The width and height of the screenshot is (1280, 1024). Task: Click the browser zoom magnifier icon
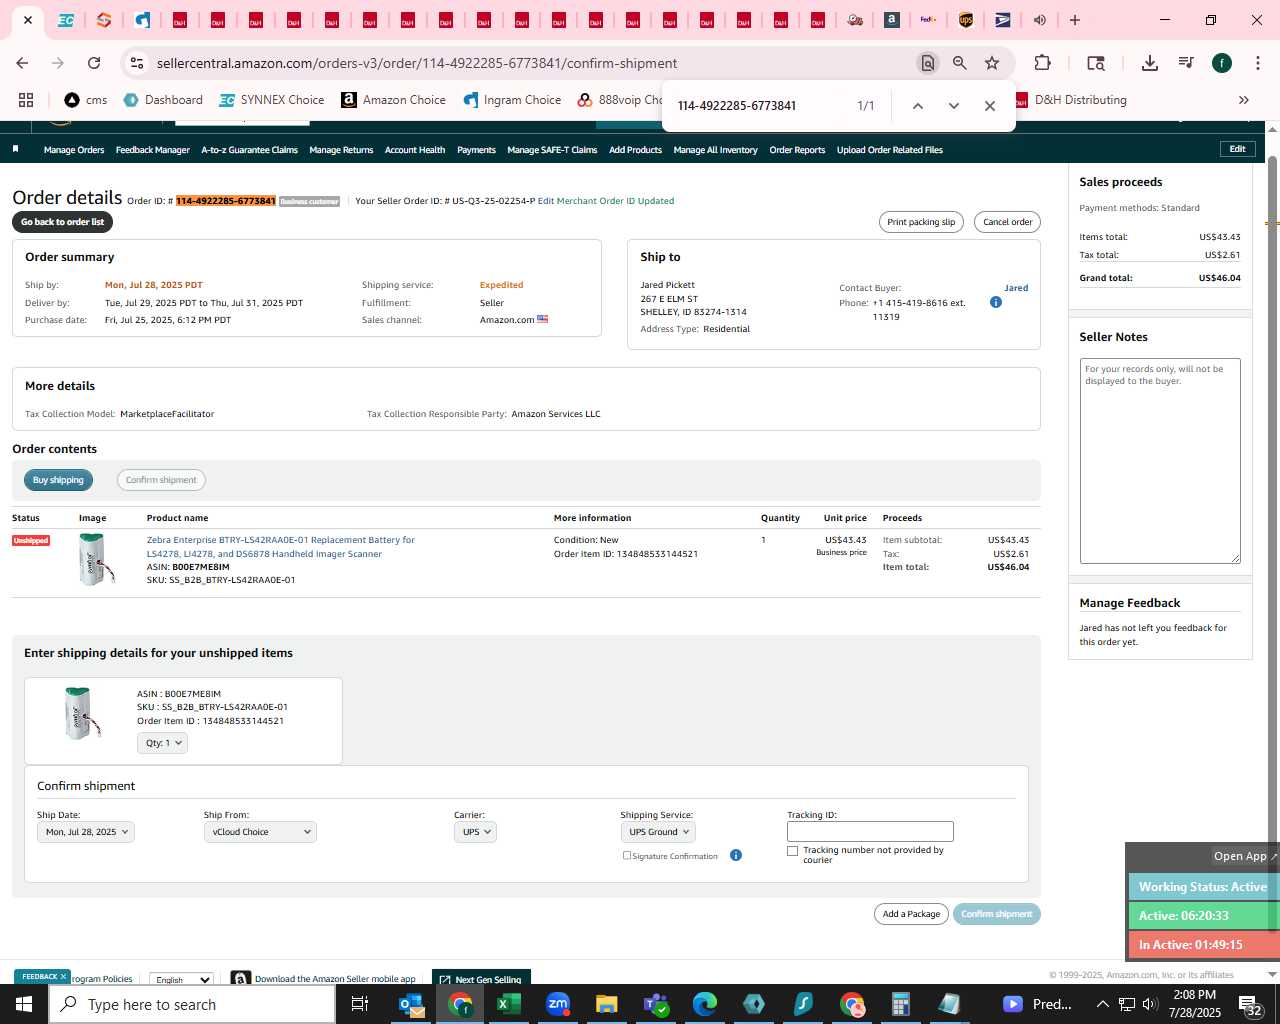pos(960,63)
